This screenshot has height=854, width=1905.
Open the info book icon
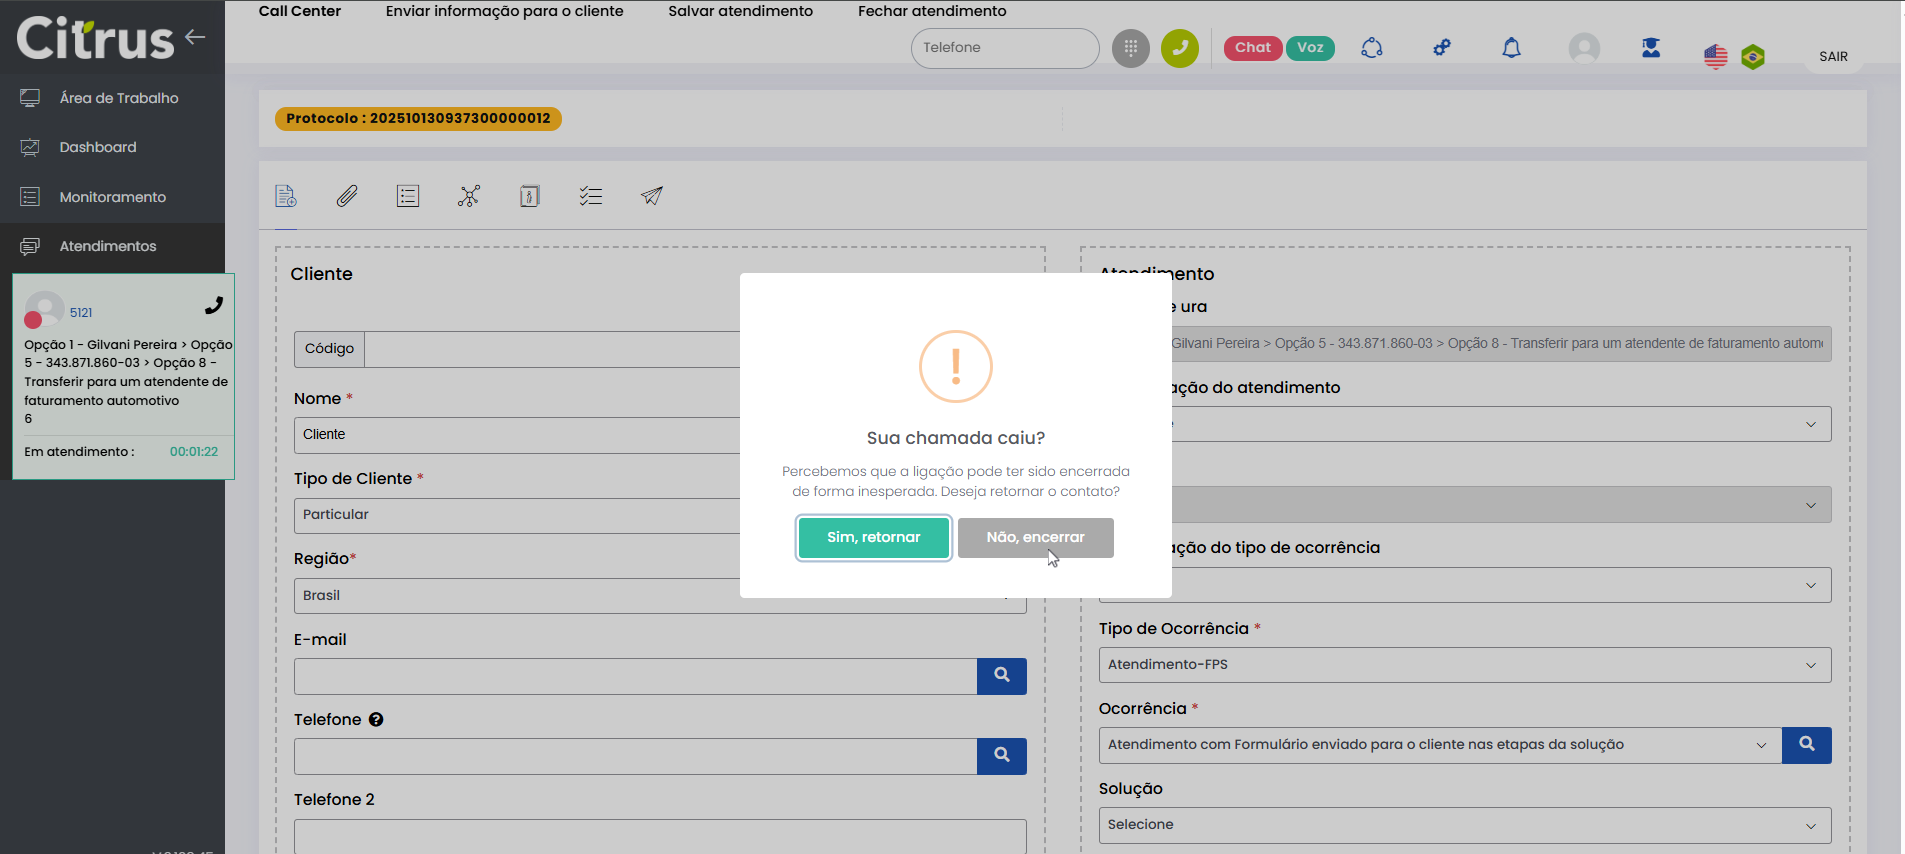tap(530, 196)
